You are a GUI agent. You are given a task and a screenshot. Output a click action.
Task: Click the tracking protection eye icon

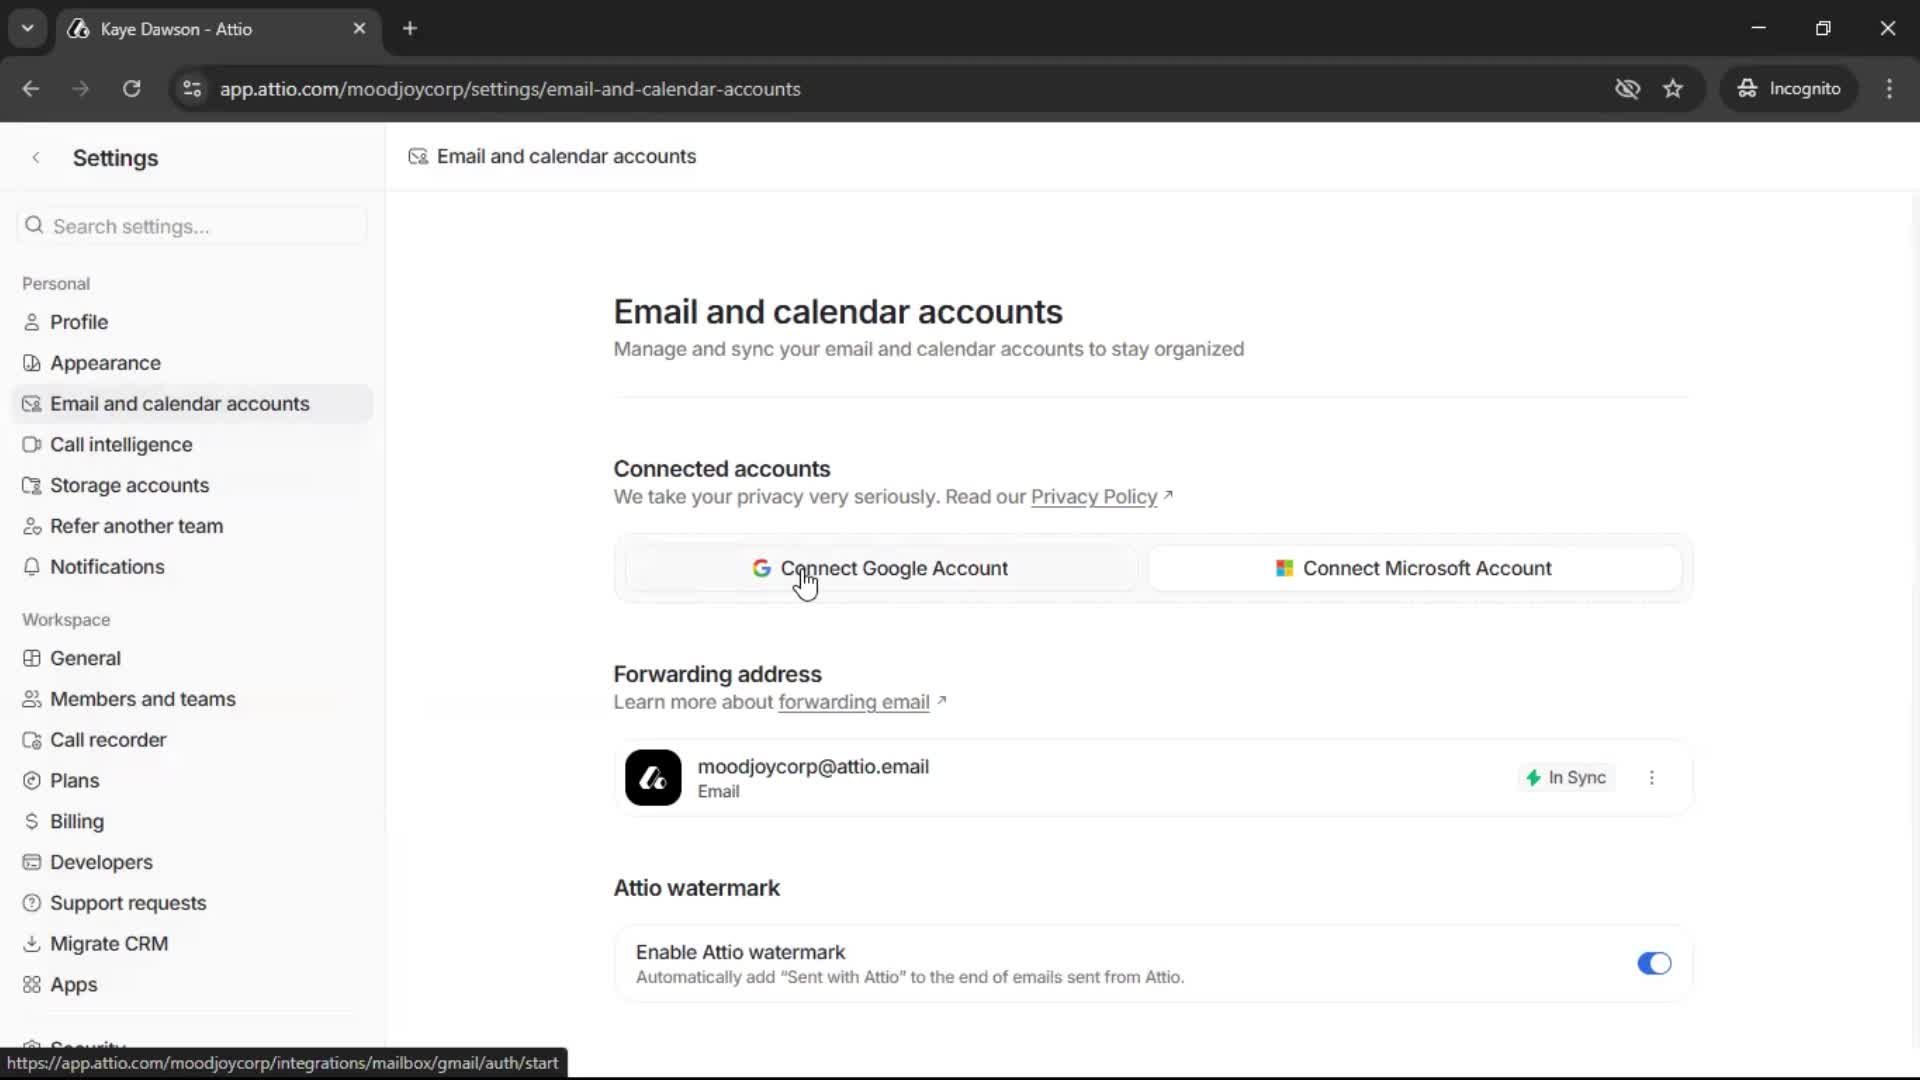pyautogui.click(x=1627, y=89)
